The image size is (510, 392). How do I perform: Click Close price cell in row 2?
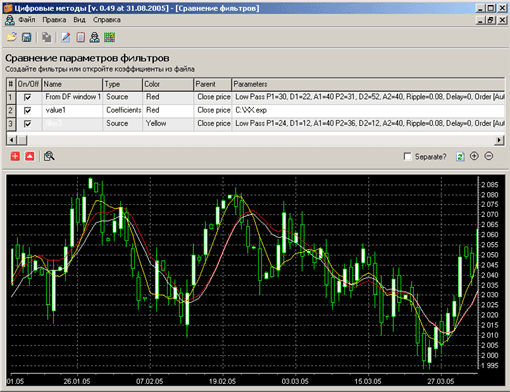pyautogui.click(x=213, y=110)
